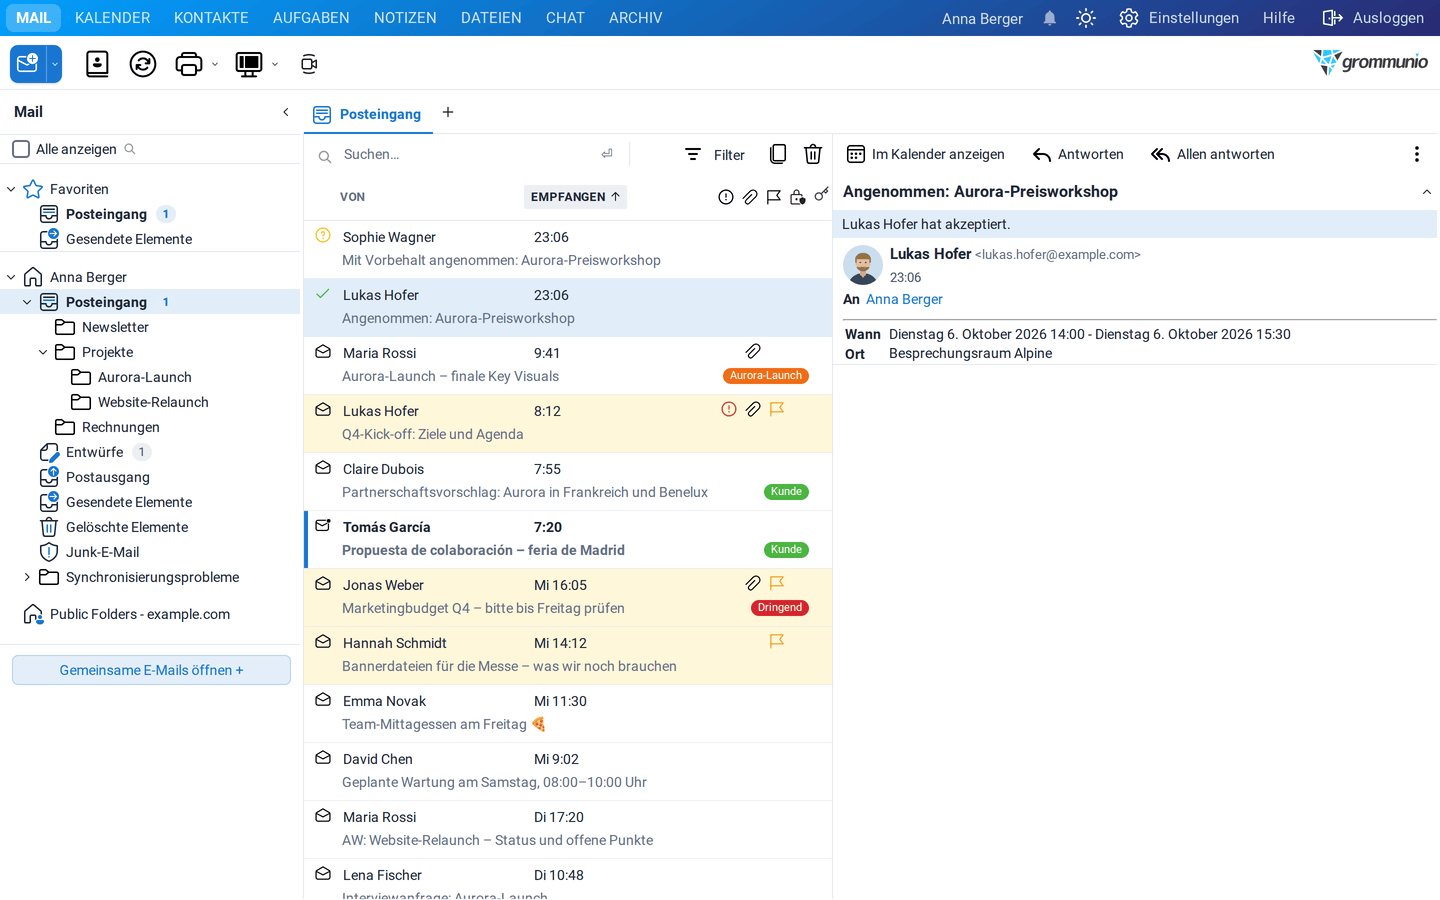Expand the Synchronisierungsprobleme folder
This screenshot has height=900, width=1440.
(x=27, y=577)
